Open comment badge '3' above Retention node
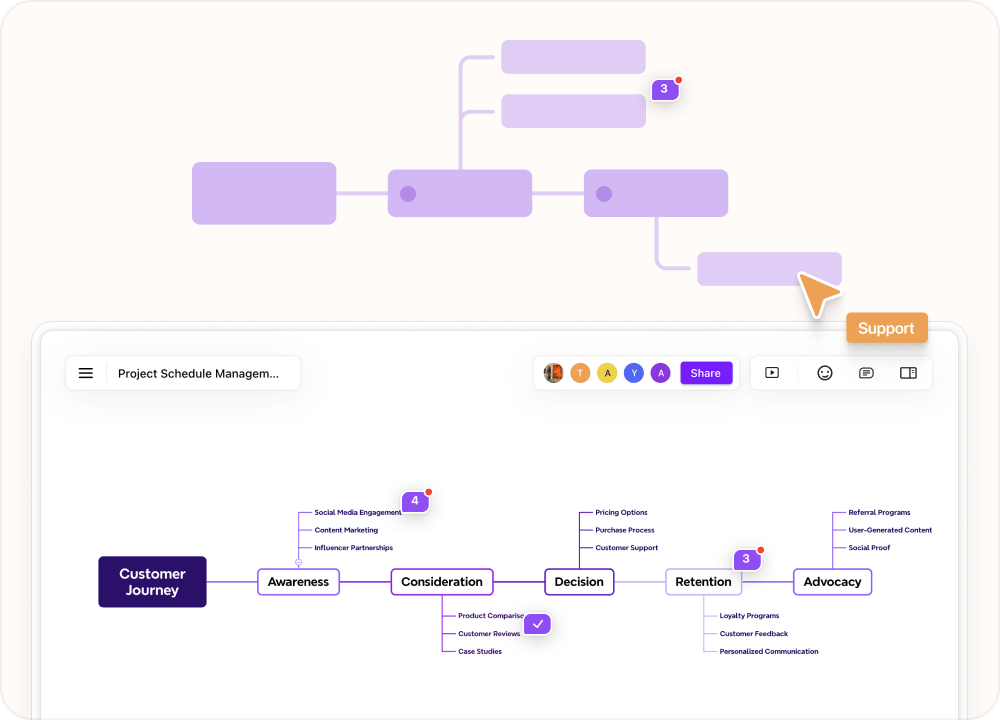The image size is (1000, 720). click(746, 559)
